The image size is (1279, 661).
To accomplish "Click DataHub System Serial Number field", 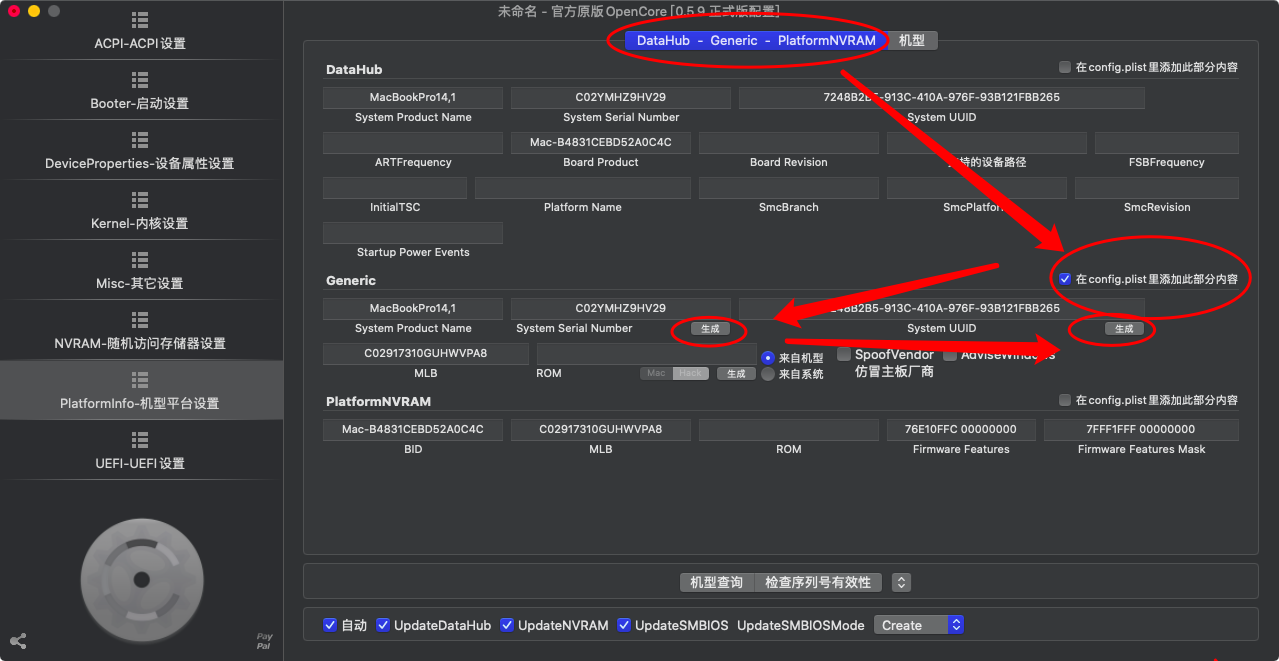I will click(621, 98).
